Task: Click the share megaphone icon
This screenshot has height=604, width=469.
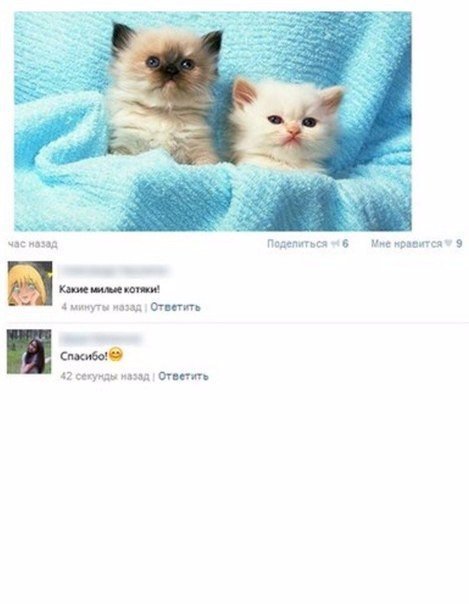Action: pos(335,244)
